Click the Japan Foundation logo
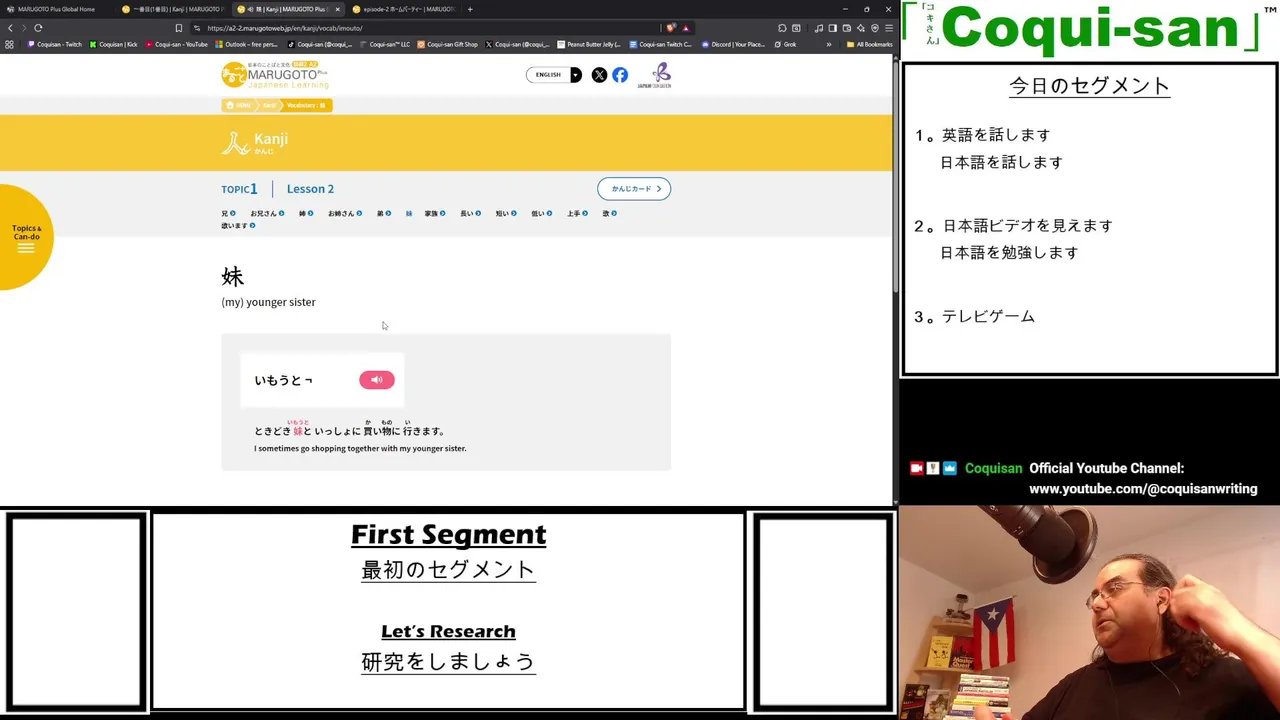The image size is (1280, 720). click(x=655, y=76)
